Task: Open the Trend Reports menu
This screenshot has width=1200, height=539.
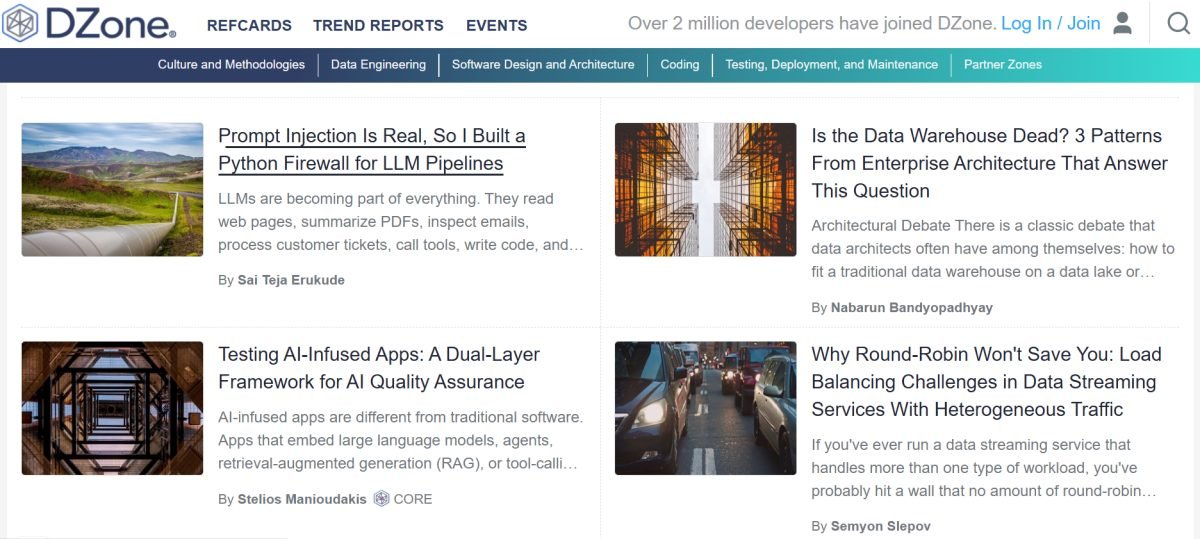Action: coord(378,25)
